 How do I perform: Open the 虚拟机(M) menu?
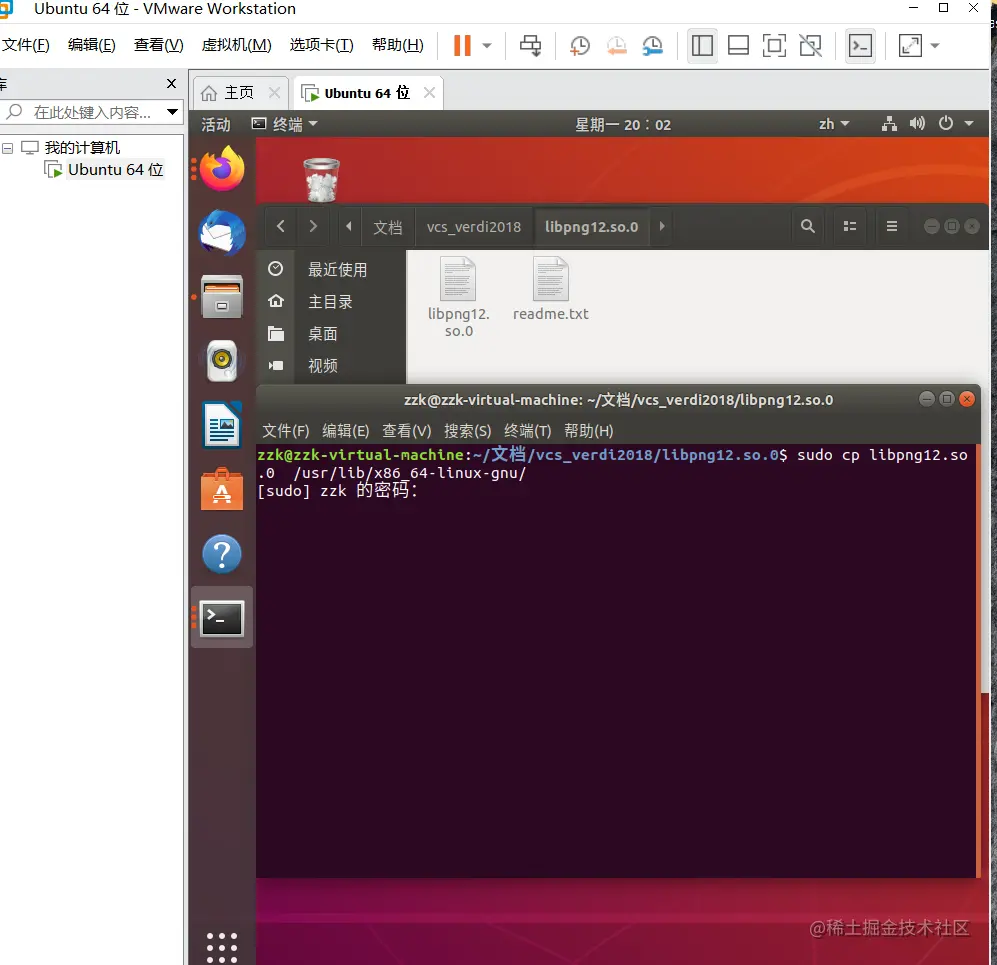click(x=236, y=45)
